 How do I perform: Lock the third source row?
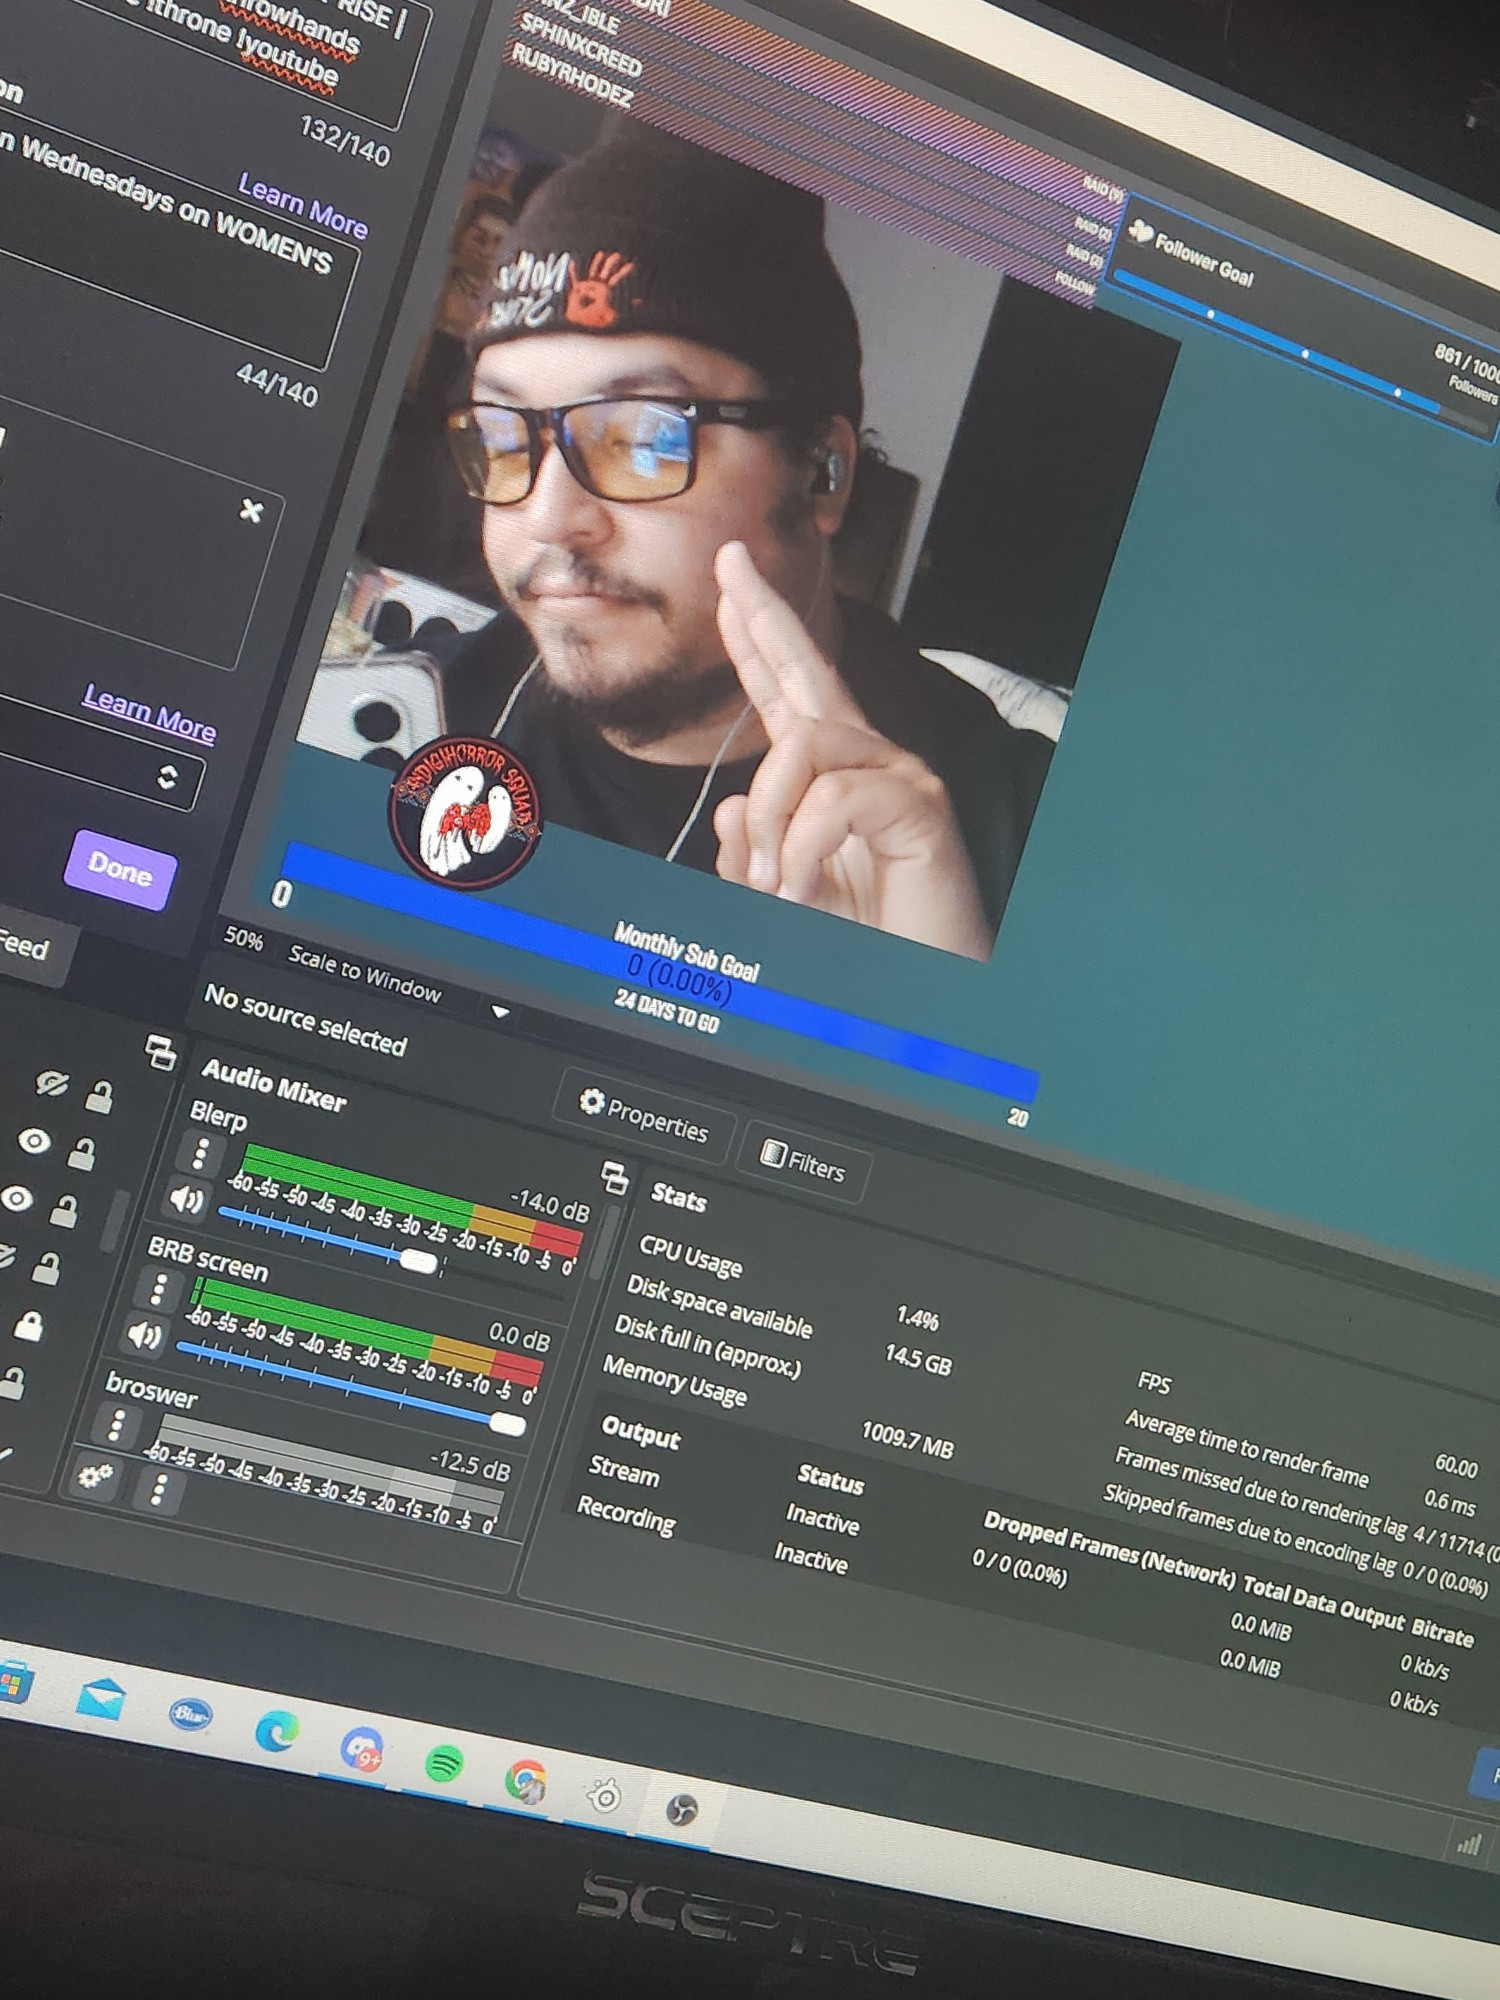(63, 1211)
